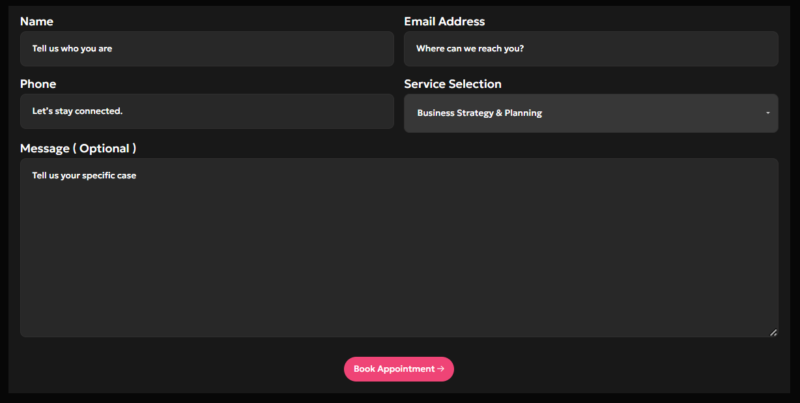The height and width of the screenshot is (403, 800).
Task: Click the 'Let's stay connected.' placeholder
Action: tap(78, 111)
